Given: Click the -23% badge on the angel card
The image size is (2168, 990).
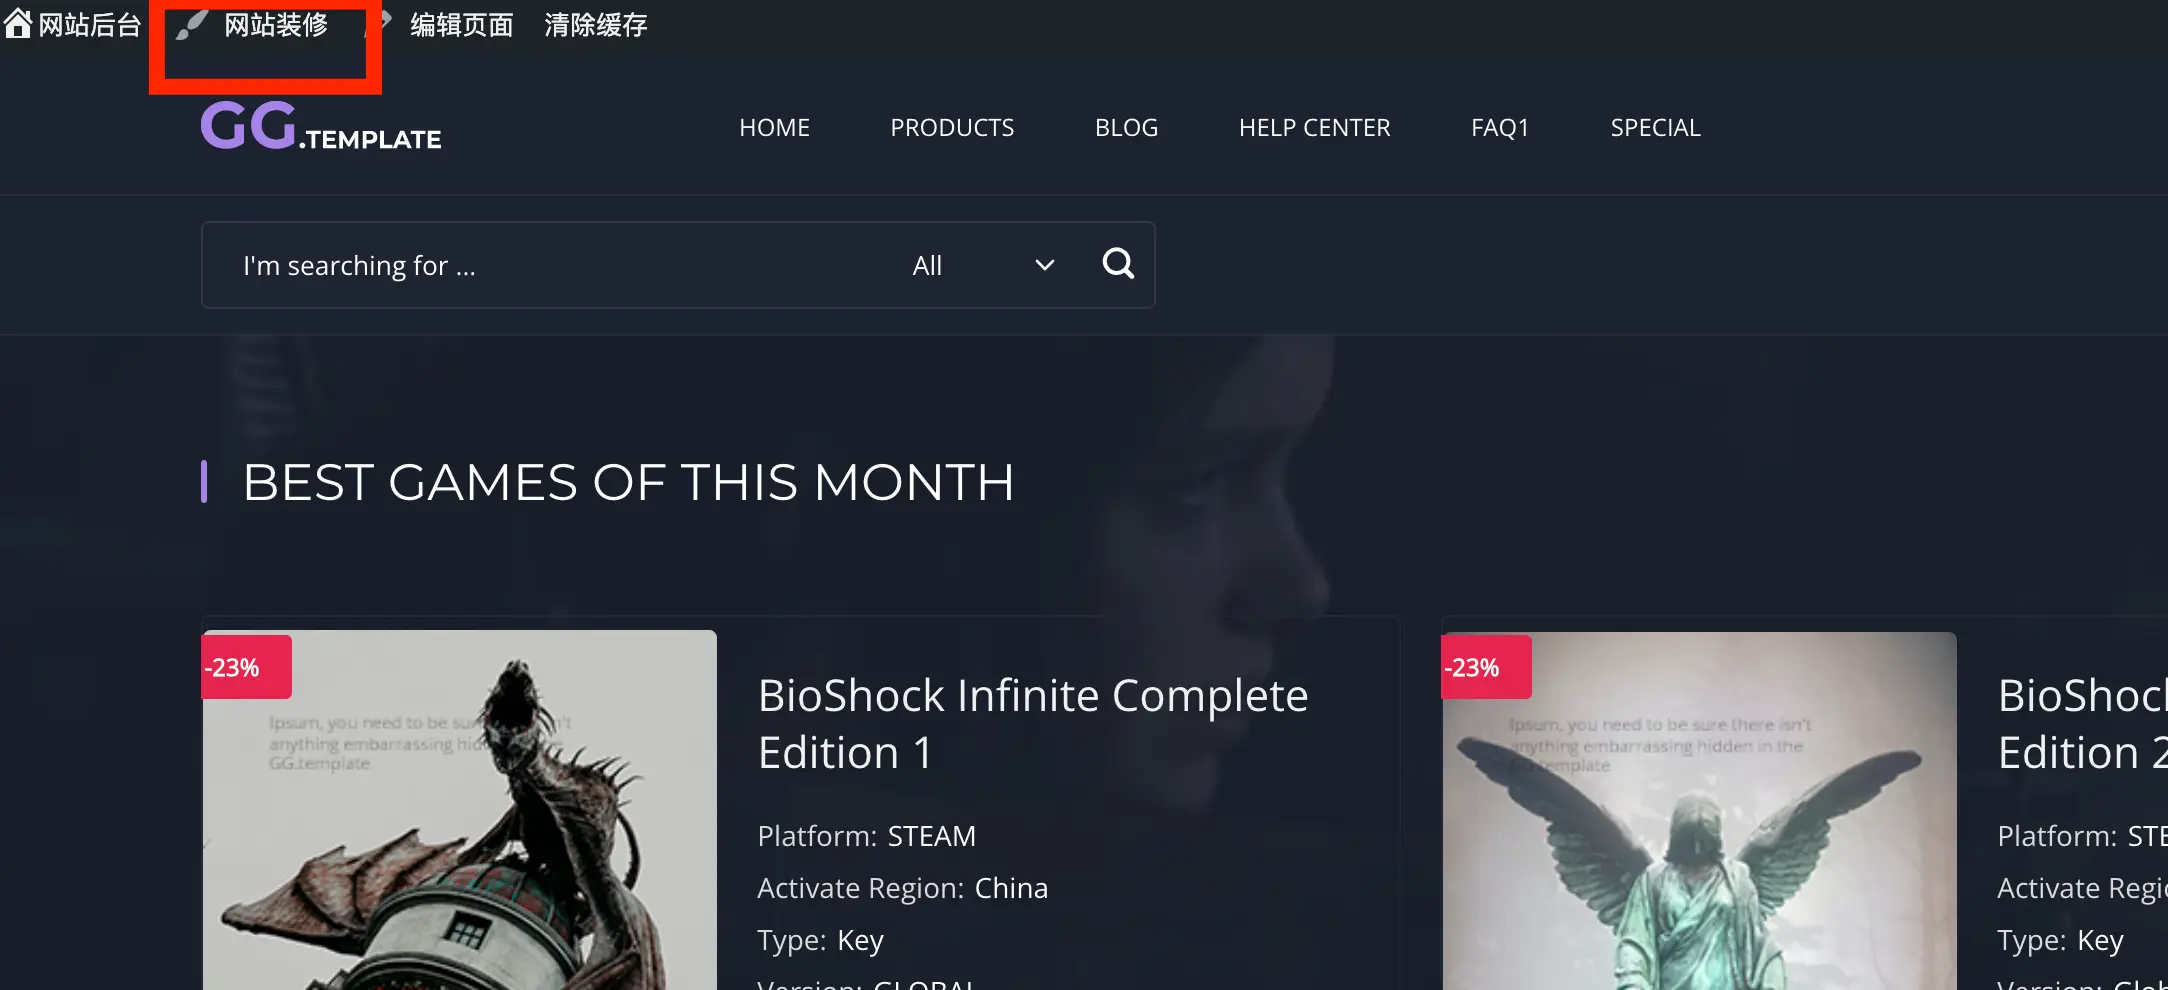Looking at the screenshot, I should [x=1486, y=667].
